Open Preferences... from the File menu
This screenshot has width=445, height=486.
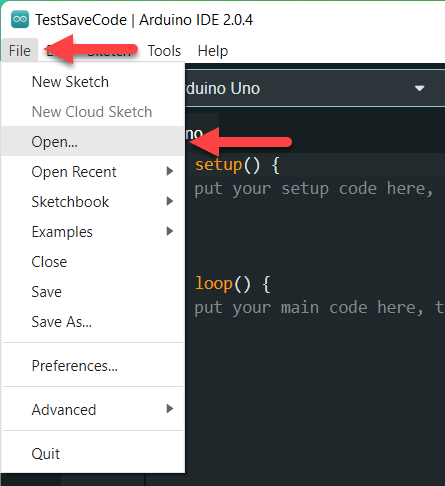[x=93, y=366]
